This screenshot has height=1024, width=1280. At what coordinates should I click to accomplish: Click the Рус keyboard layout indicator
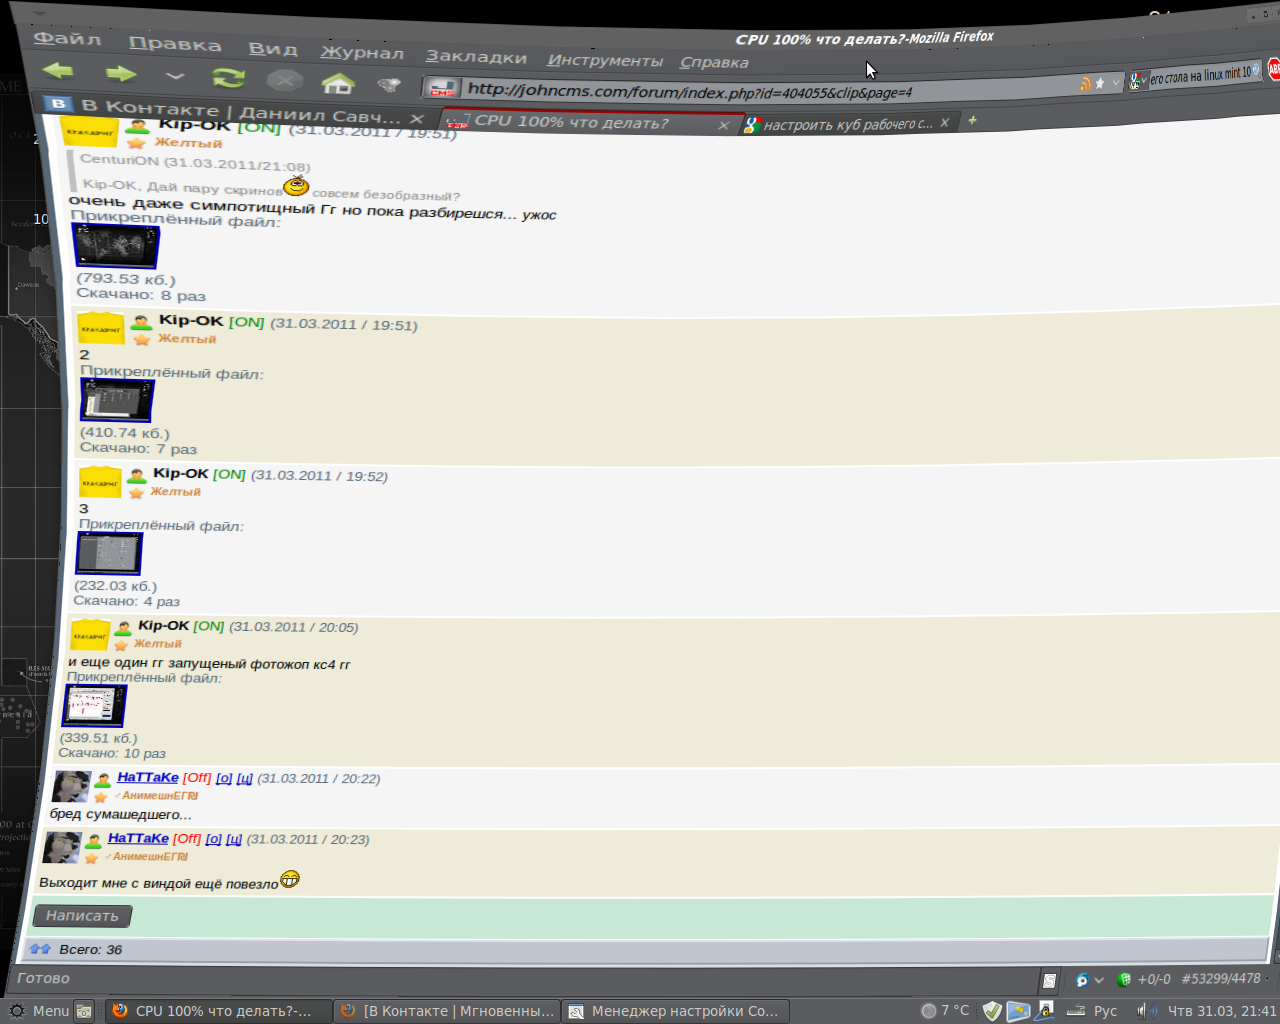pos(1105,1010)
